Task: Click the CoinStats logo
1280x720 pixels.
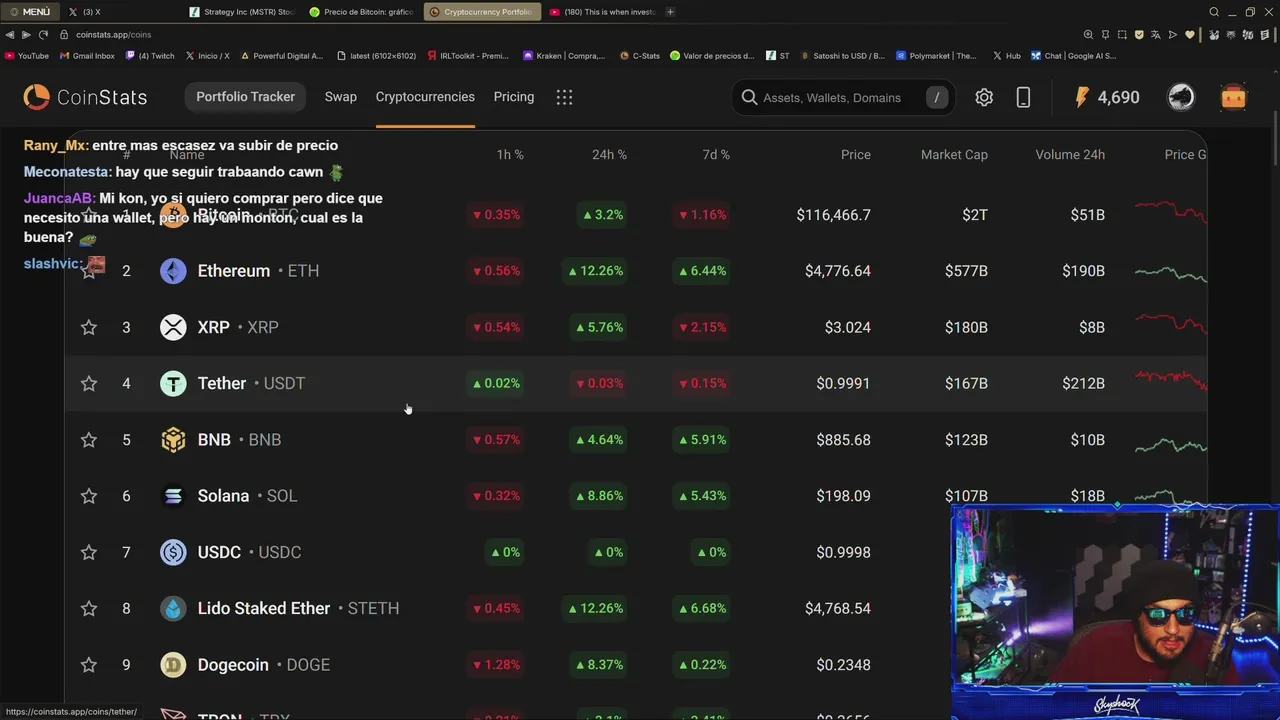Action: 86,97
